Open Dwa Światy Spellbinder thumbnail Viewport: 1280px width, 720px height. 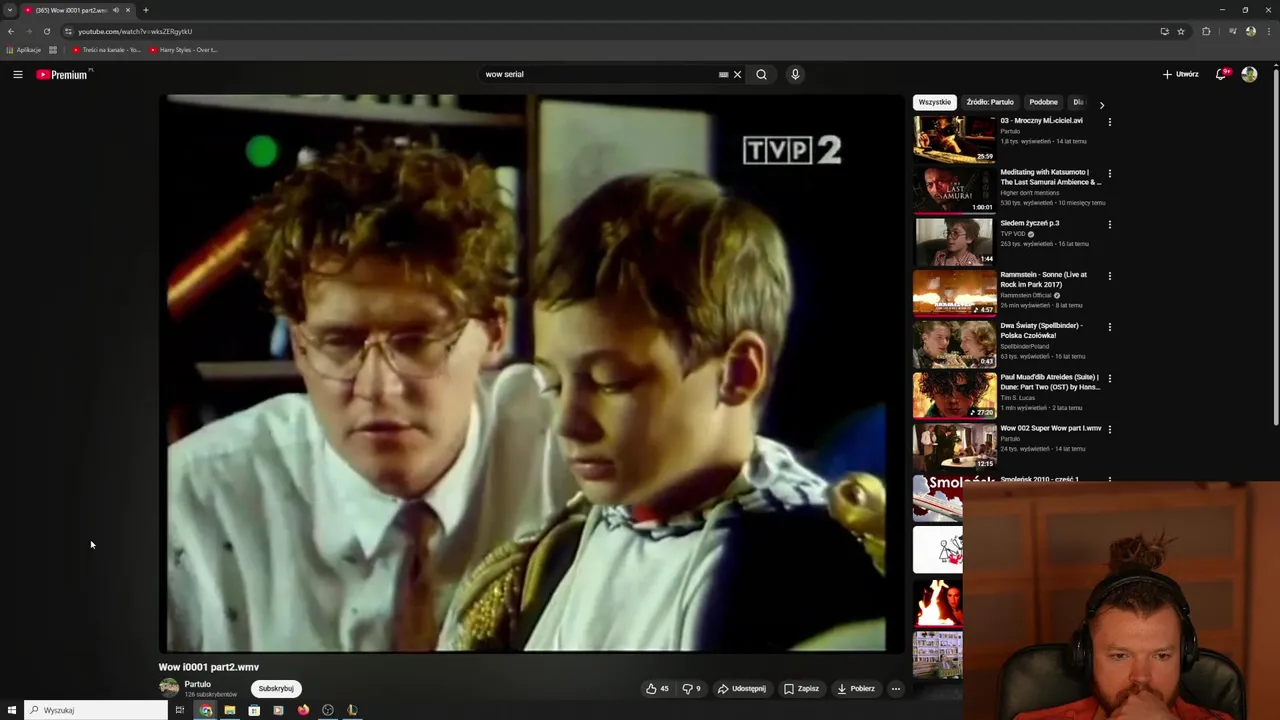pos(954,344)
